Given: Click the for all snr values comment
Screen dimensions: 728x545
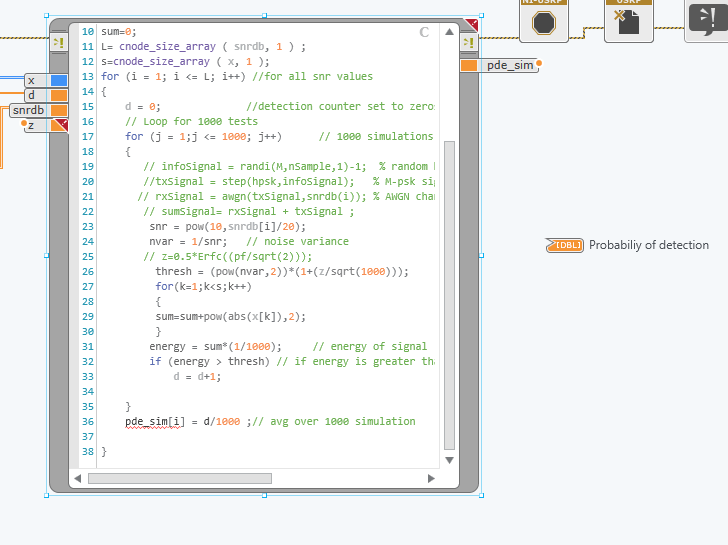Looking at the screenshot, I should tap(312, 77).
